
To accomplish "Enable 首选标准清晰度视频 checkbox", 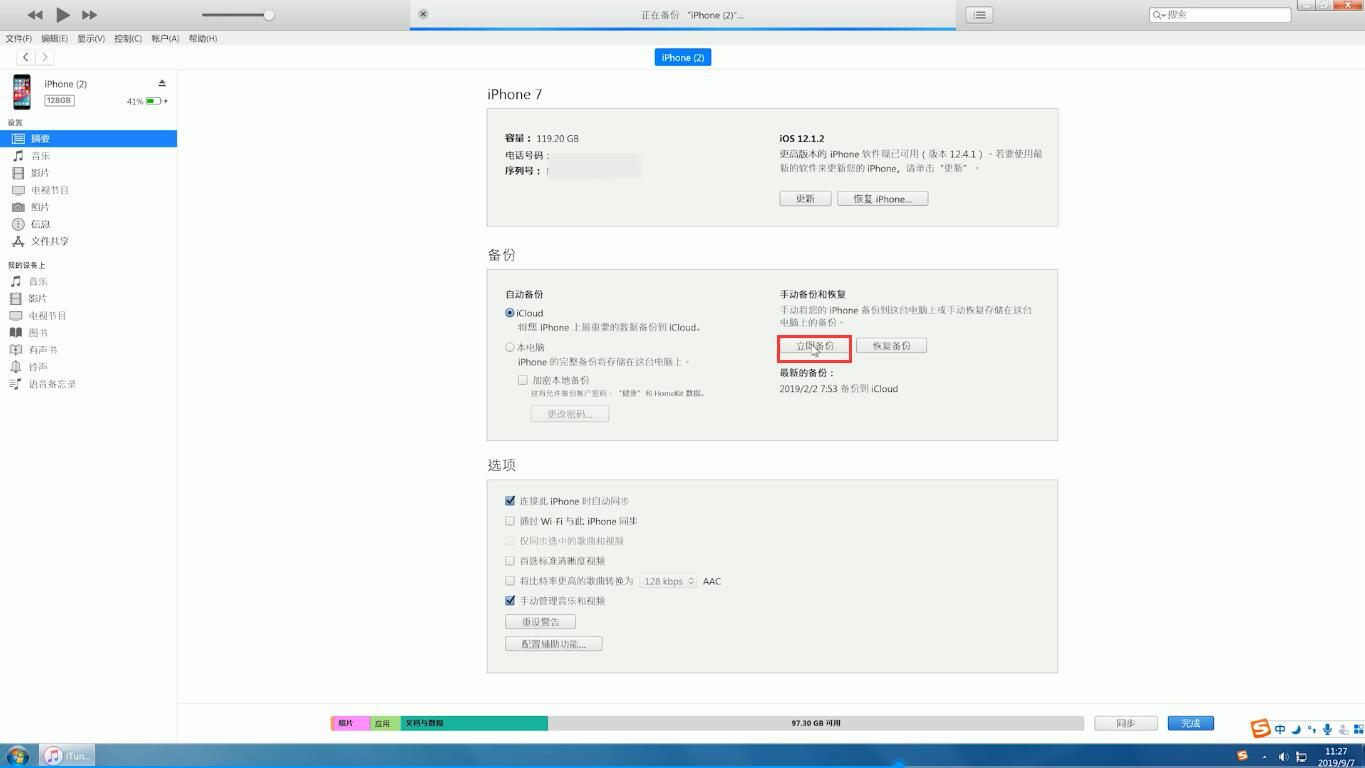I will (x=510, y=561).
